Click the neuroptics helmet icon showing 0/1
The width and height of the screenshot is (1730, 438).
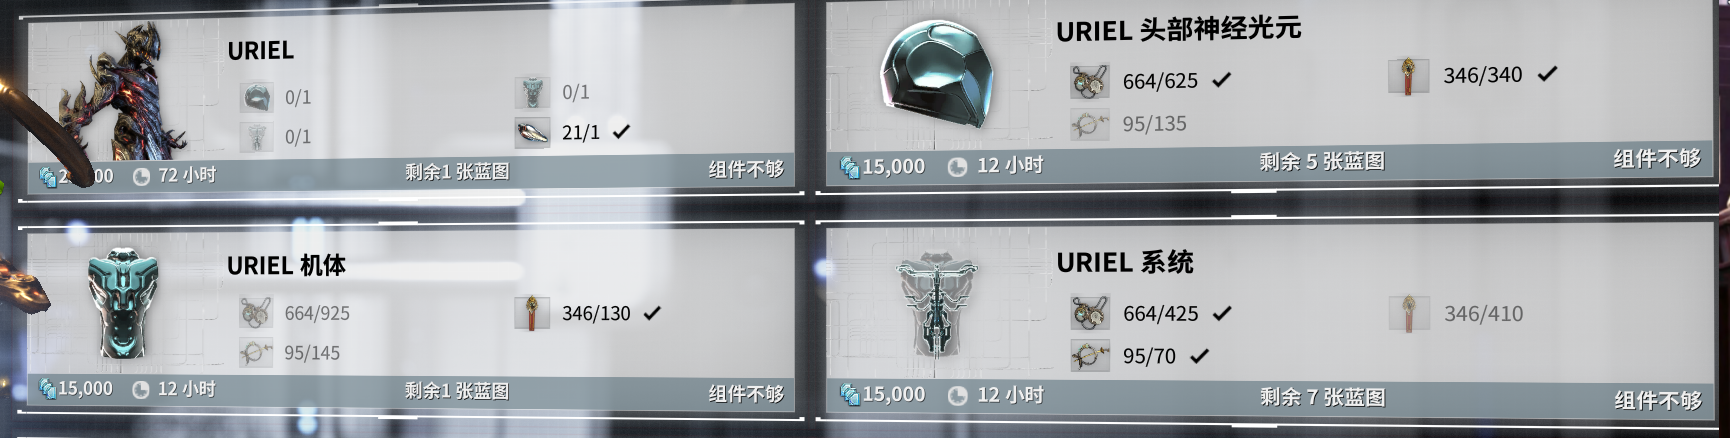pos(257,97)
